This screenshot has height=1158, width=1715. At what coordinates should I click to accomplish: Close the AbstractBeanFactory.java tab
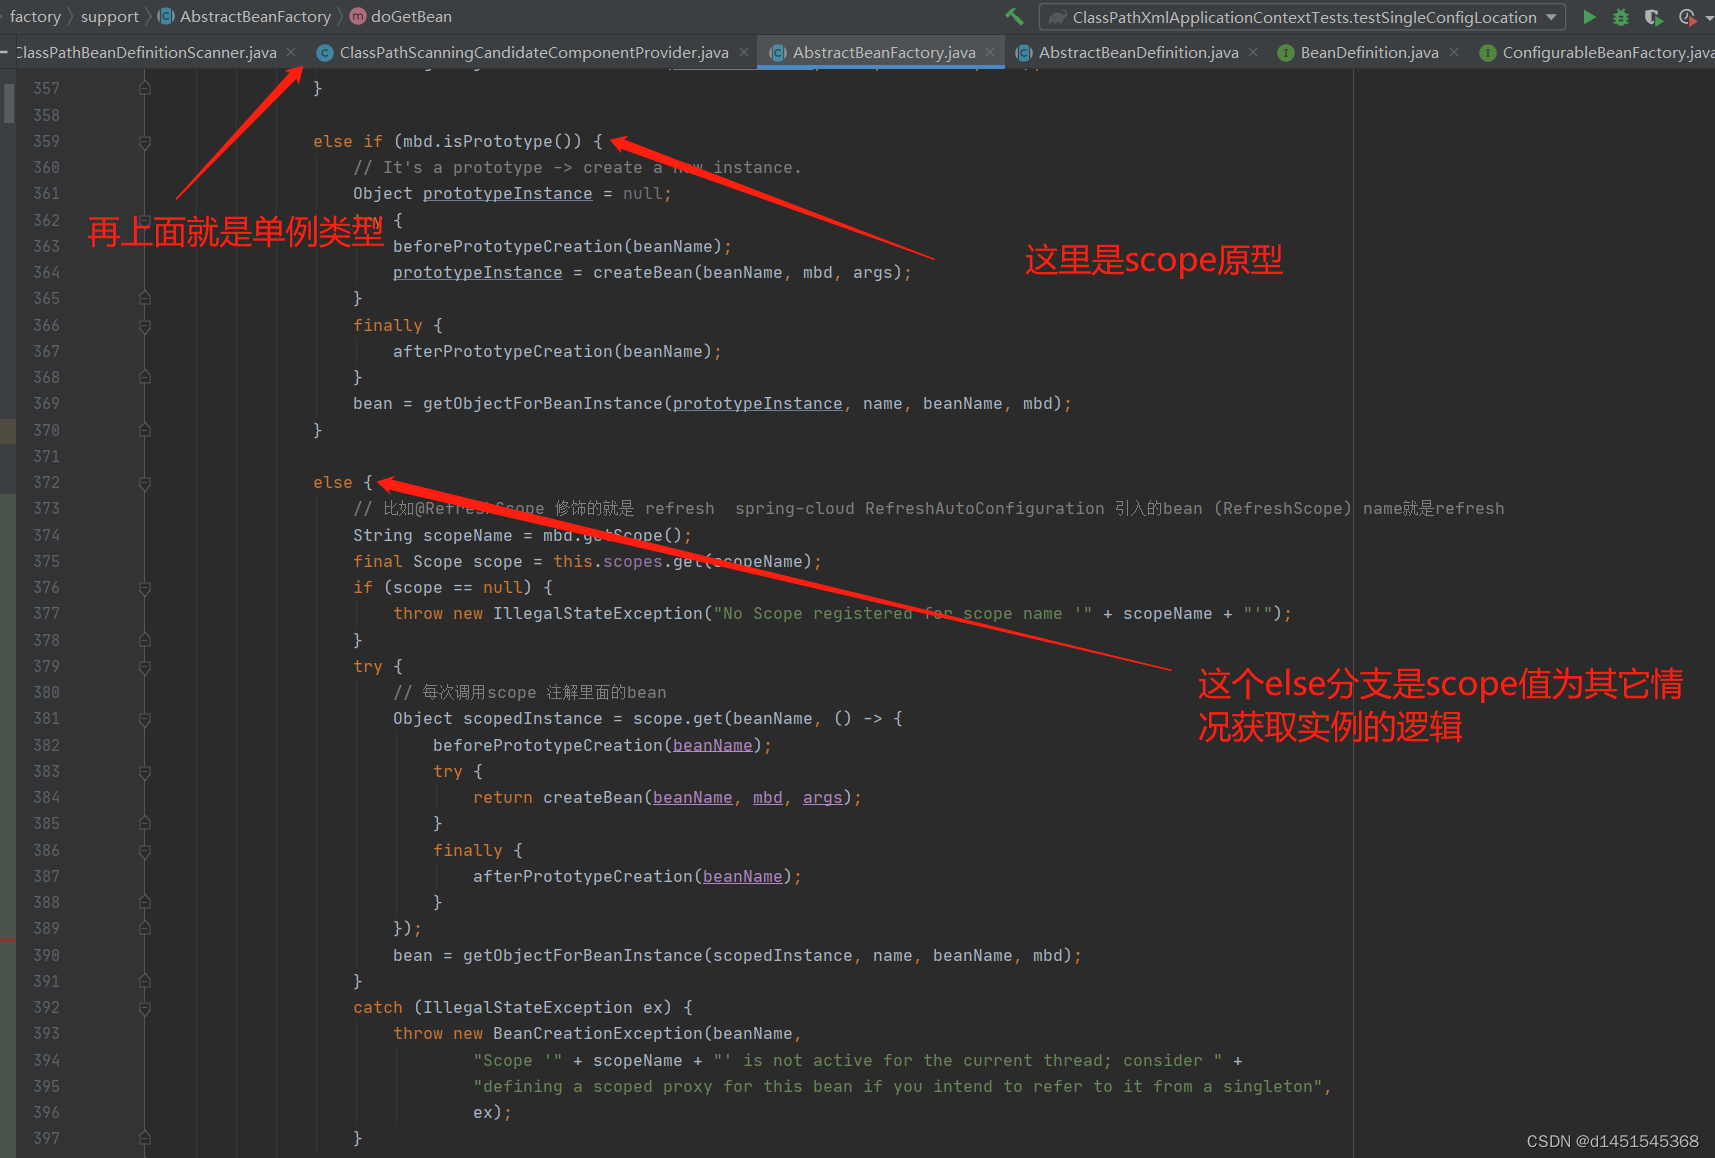coord(990,52)
